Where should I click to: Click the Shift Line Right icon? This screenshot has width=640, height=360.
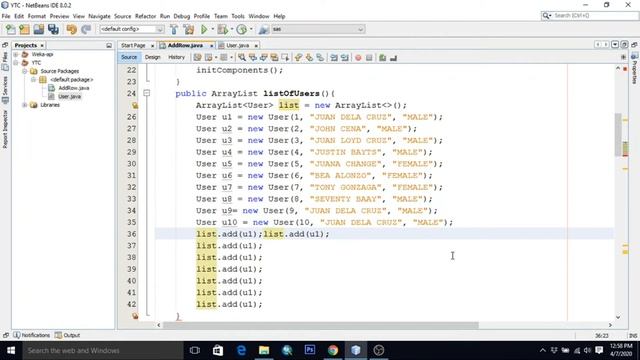[345, 58]
